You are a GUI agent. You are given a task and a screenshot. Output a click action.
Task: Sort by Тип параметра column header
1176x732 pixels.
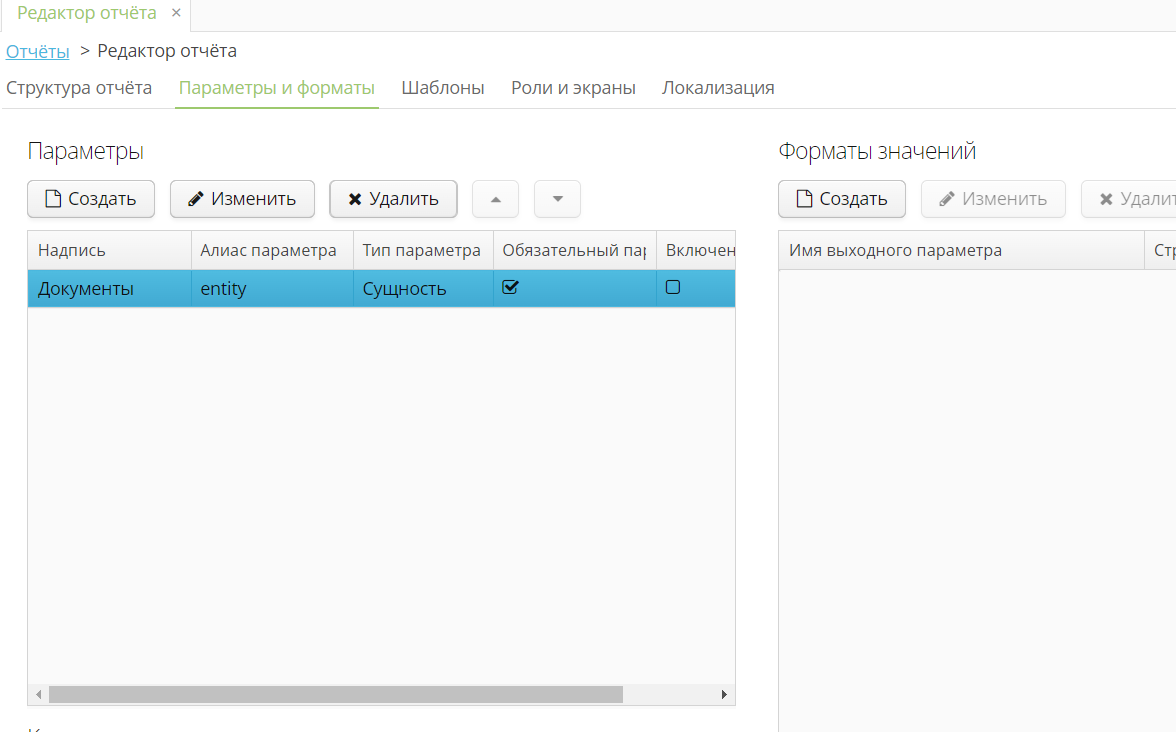[421, 251]
